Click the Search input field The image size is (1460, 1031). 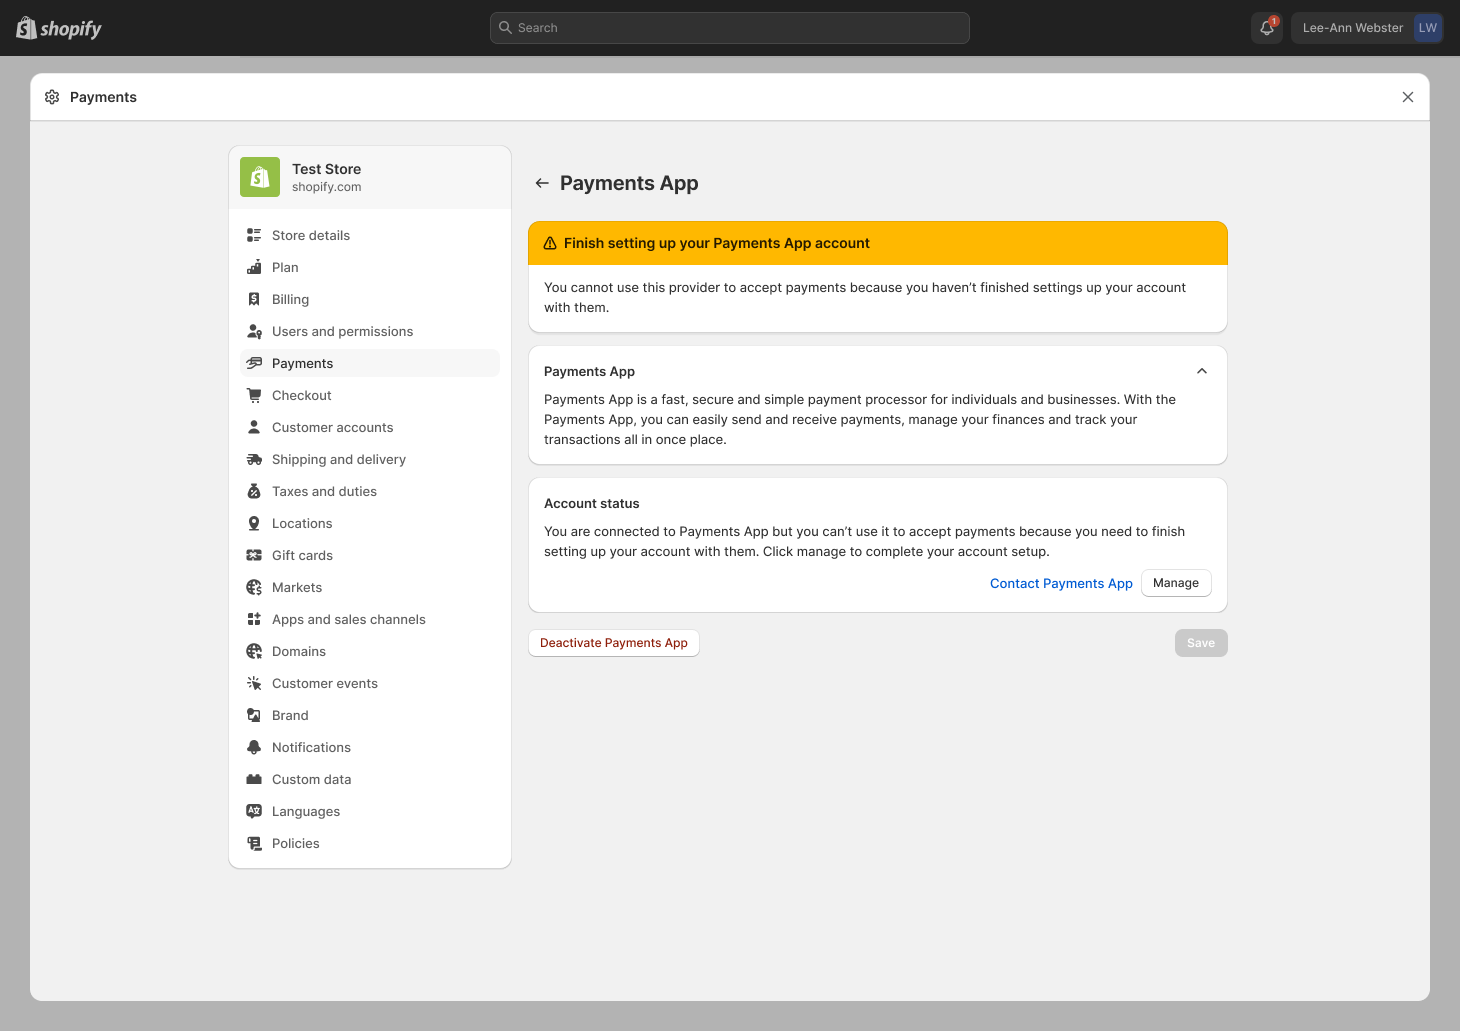(x=730, y=28)
